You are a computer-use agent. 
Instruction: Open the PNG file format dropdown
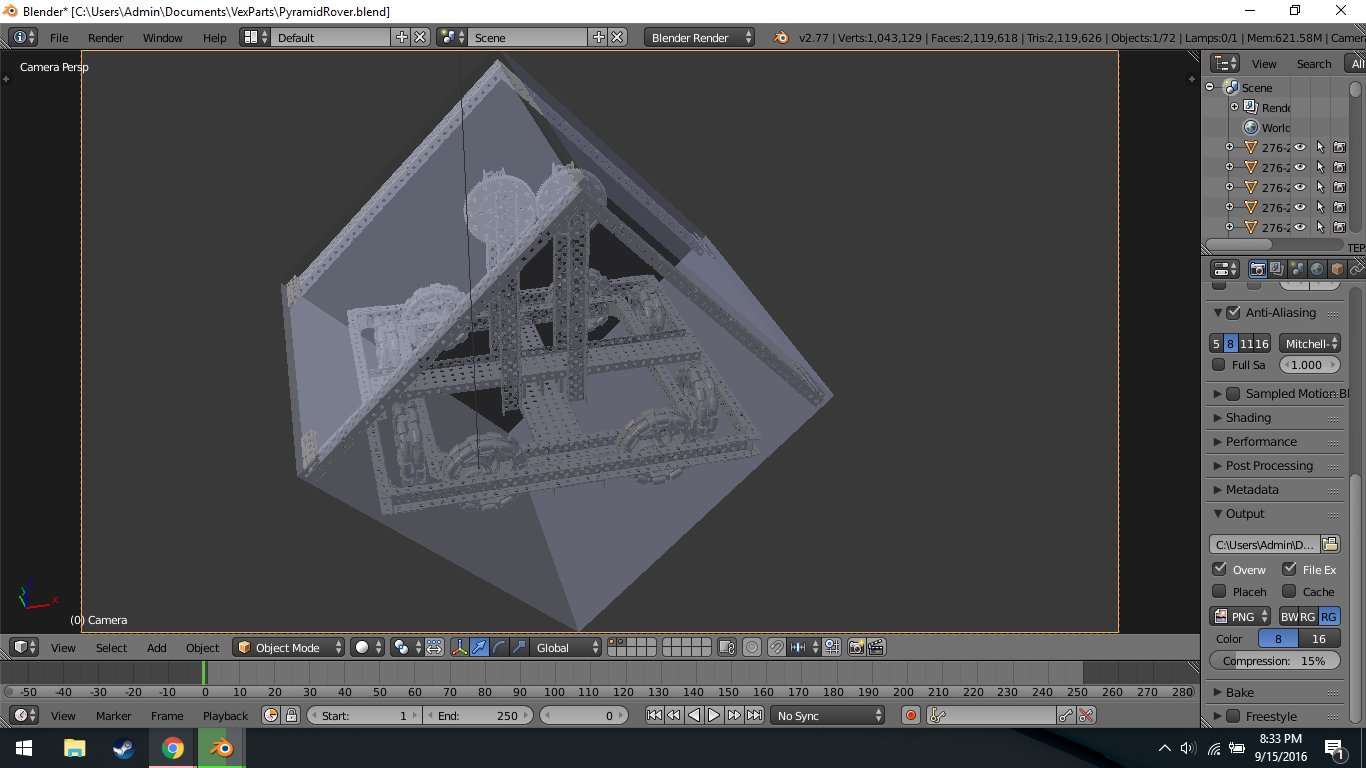pyautogui.click(x=1240, y=616)
